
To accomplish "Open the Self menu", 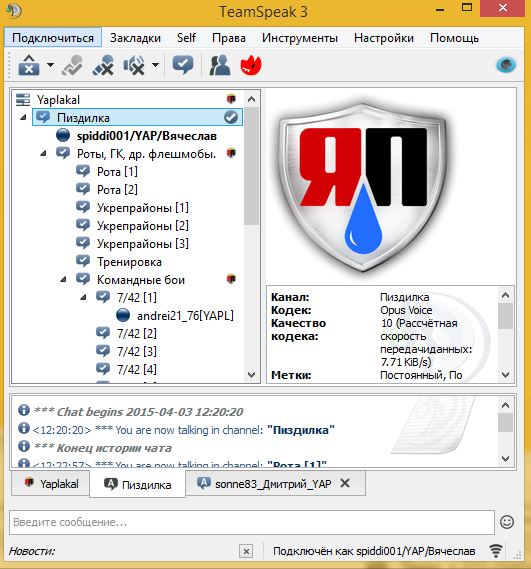I will click(187, 38).
